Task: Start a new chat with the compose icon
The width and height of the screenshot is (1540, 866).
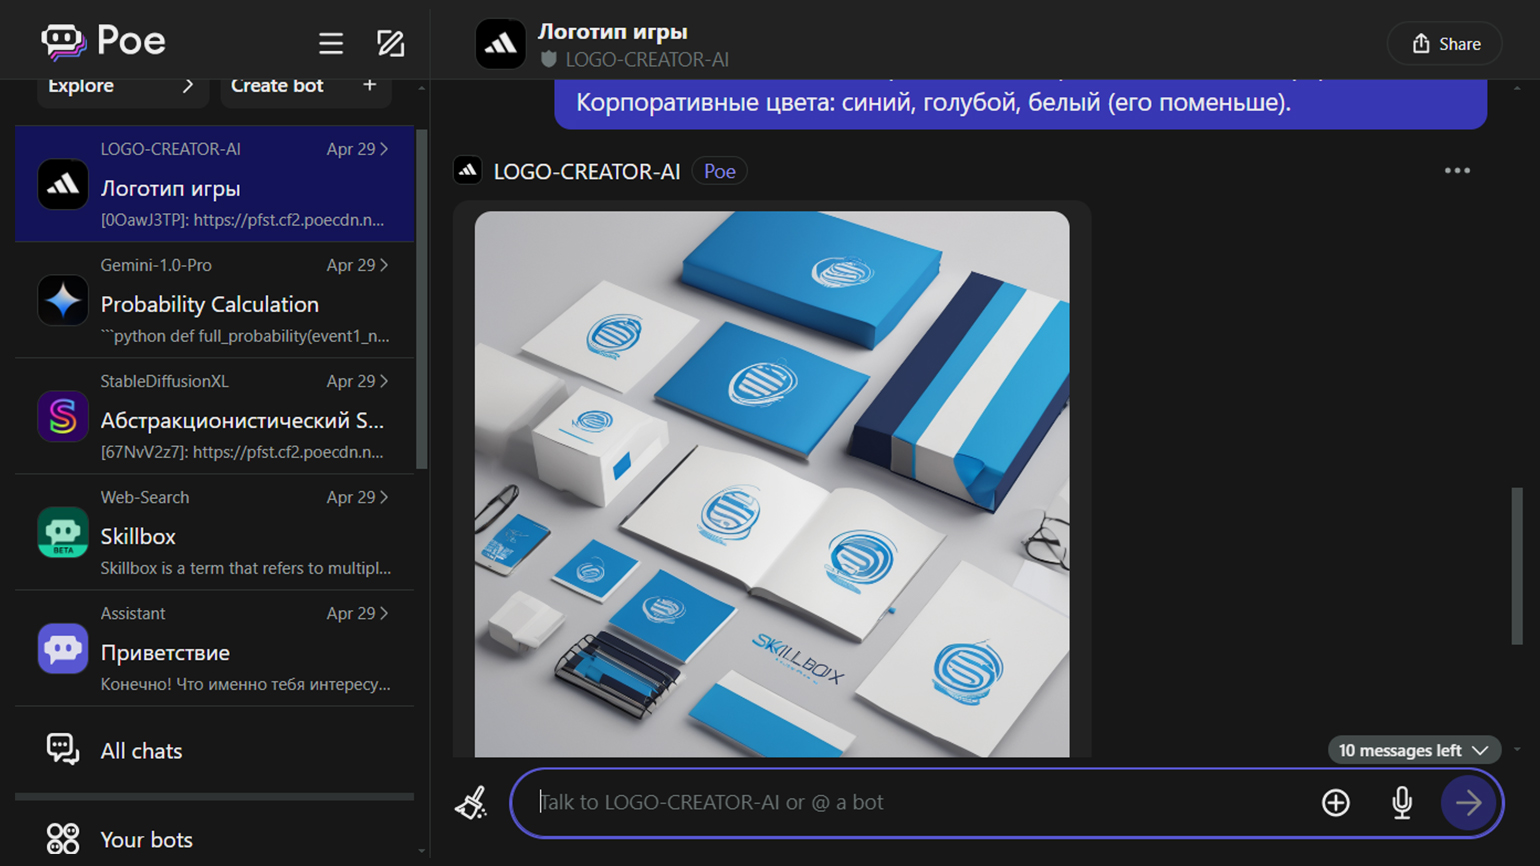Action: click(390, 43)
